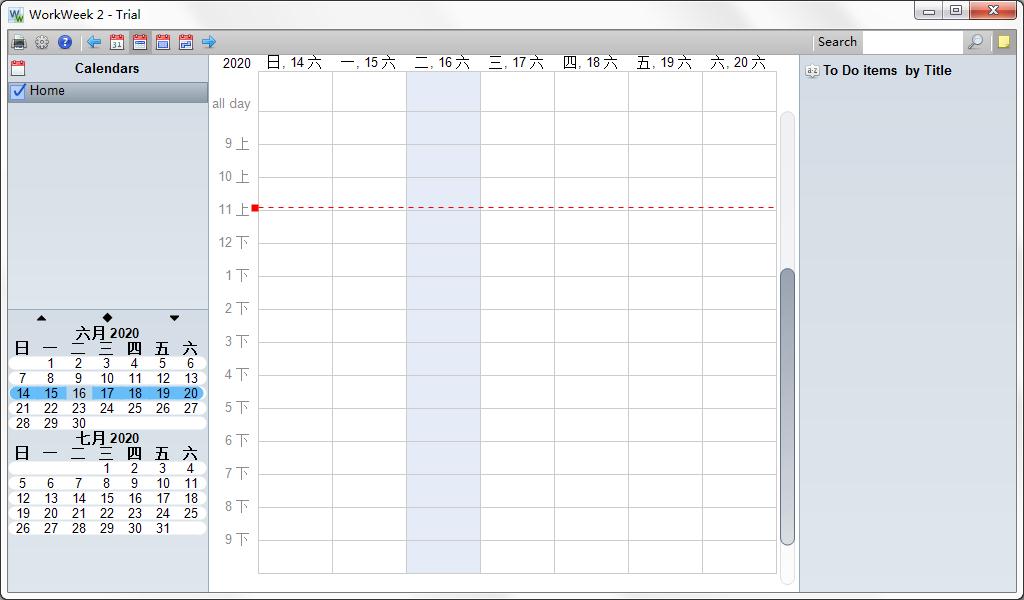Click the print icon in toolbar
This screenshot has height=600, width=1024.
(19, 42)
